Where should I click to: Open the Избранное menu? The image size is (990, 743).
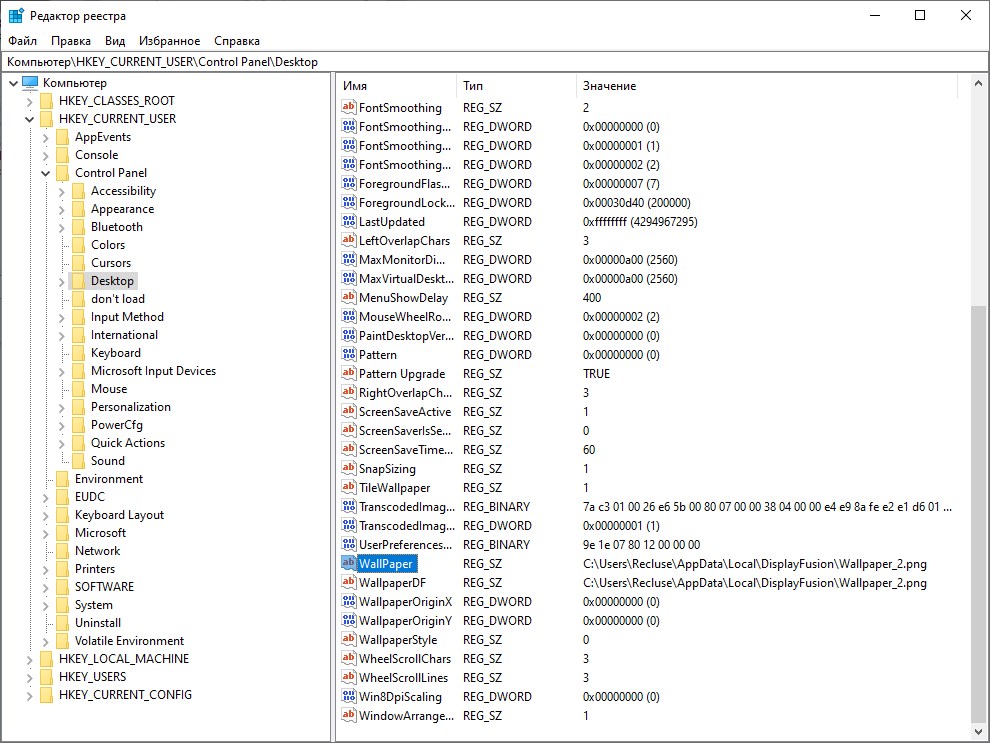pyautogui.click(x=169, y=41)
